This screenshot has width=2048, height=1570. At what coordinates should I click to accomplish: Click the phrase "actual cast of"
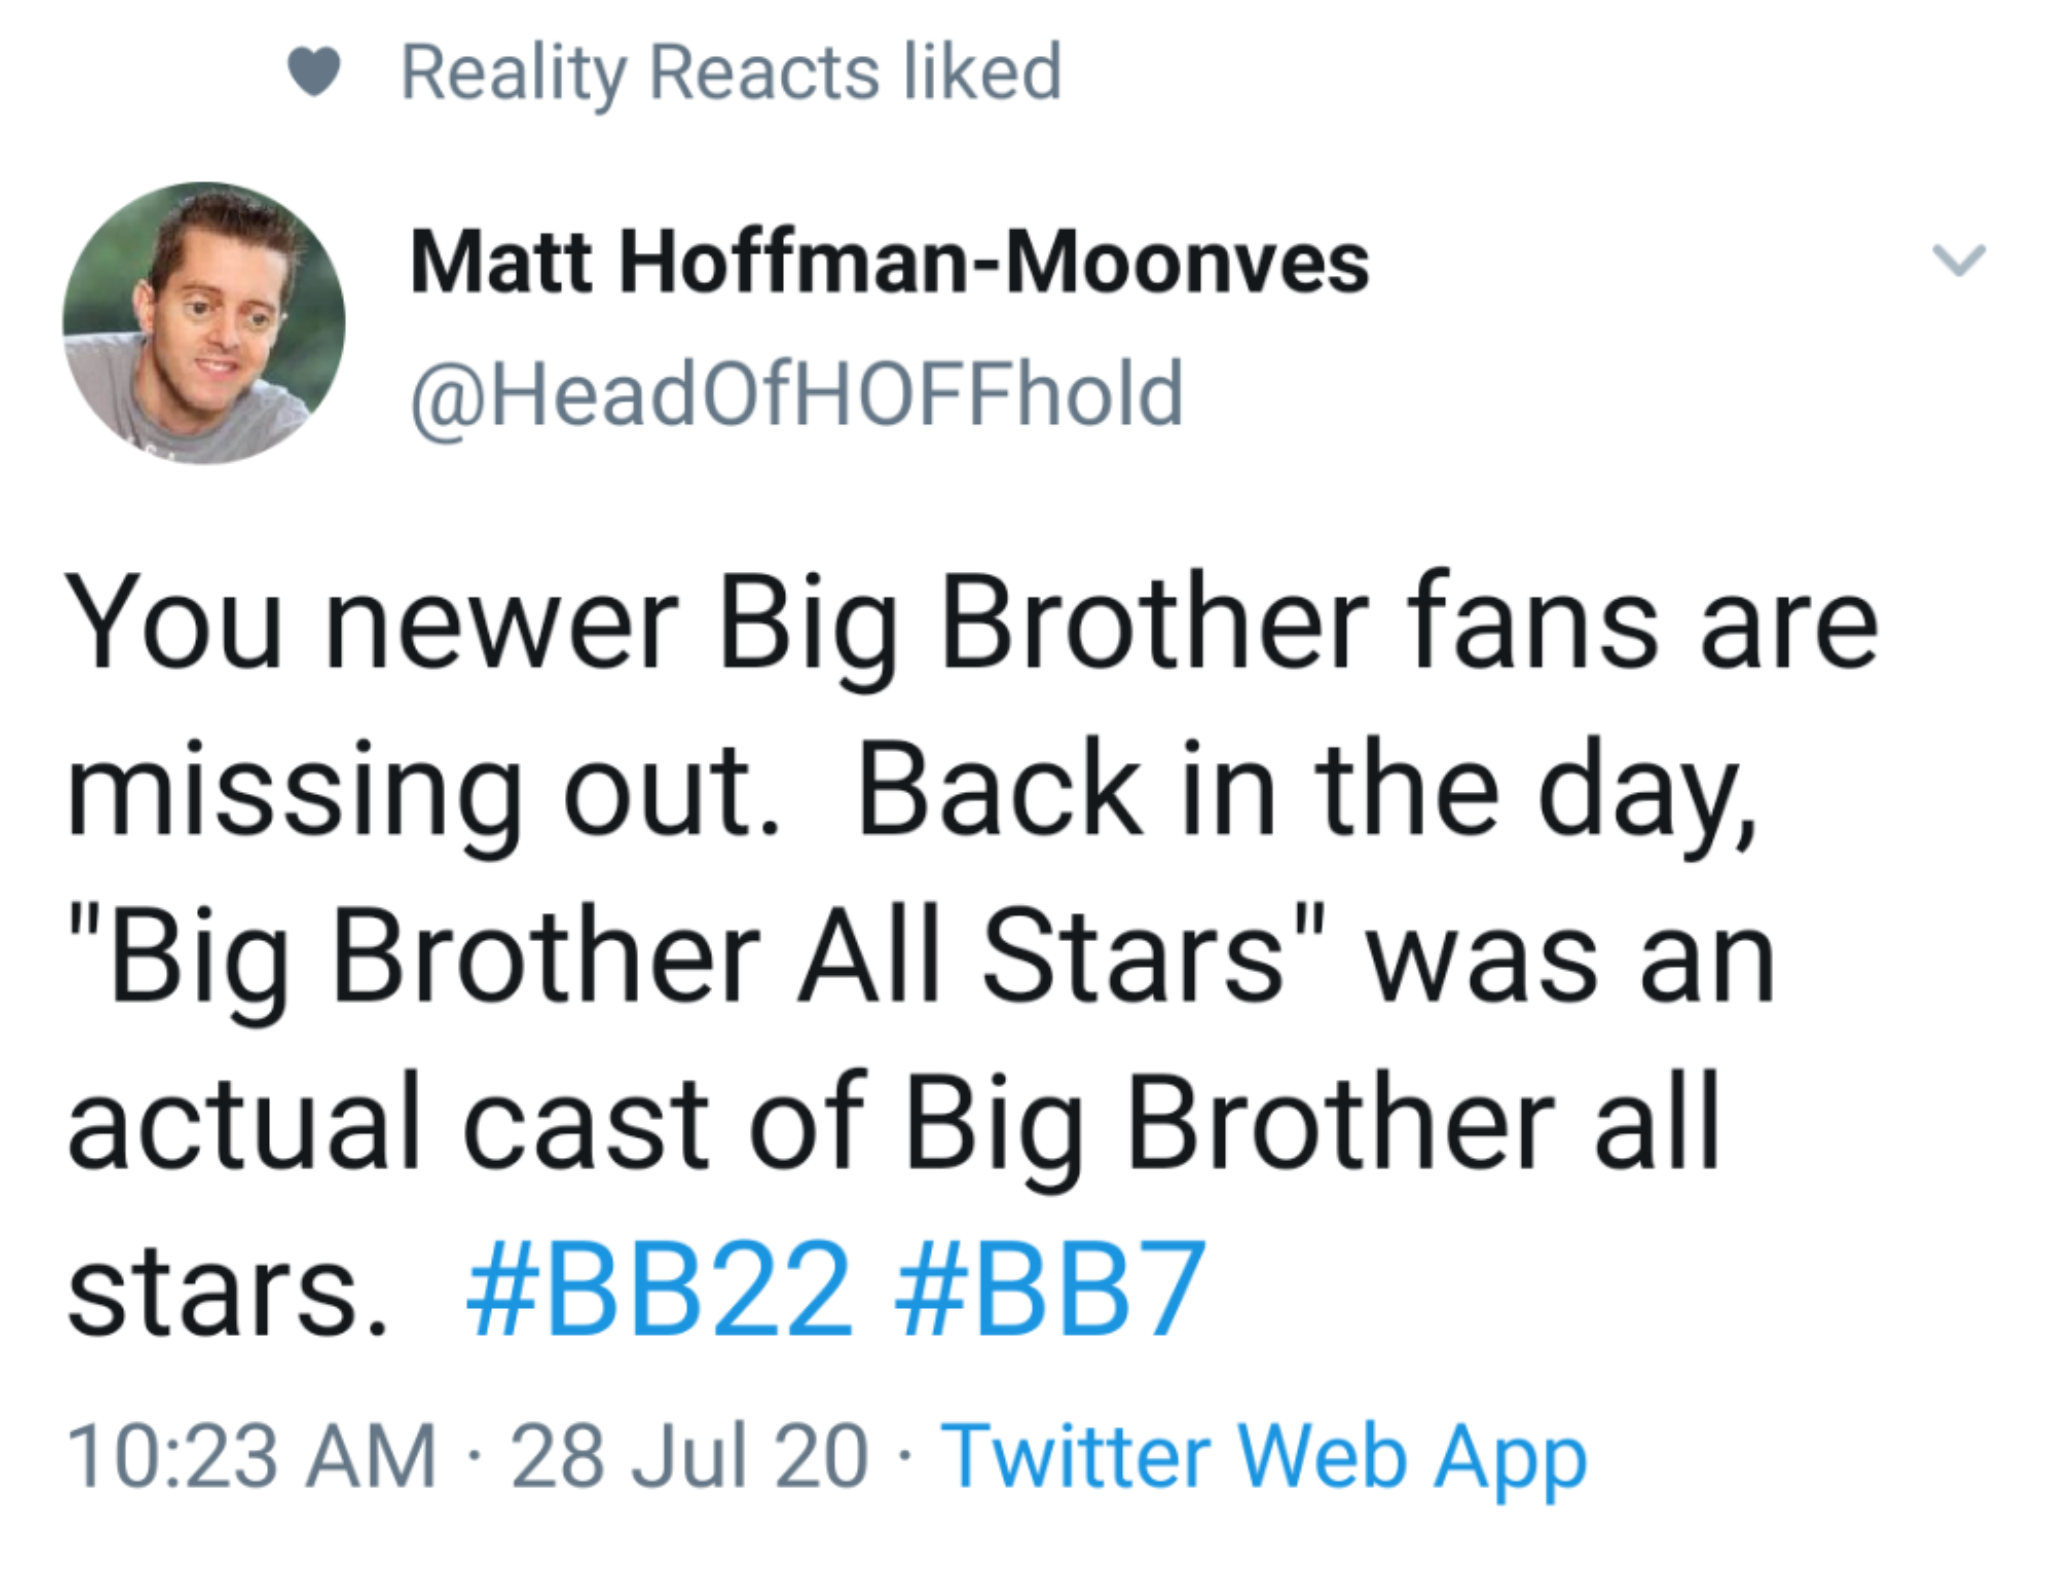click(x=465, y=1120)
